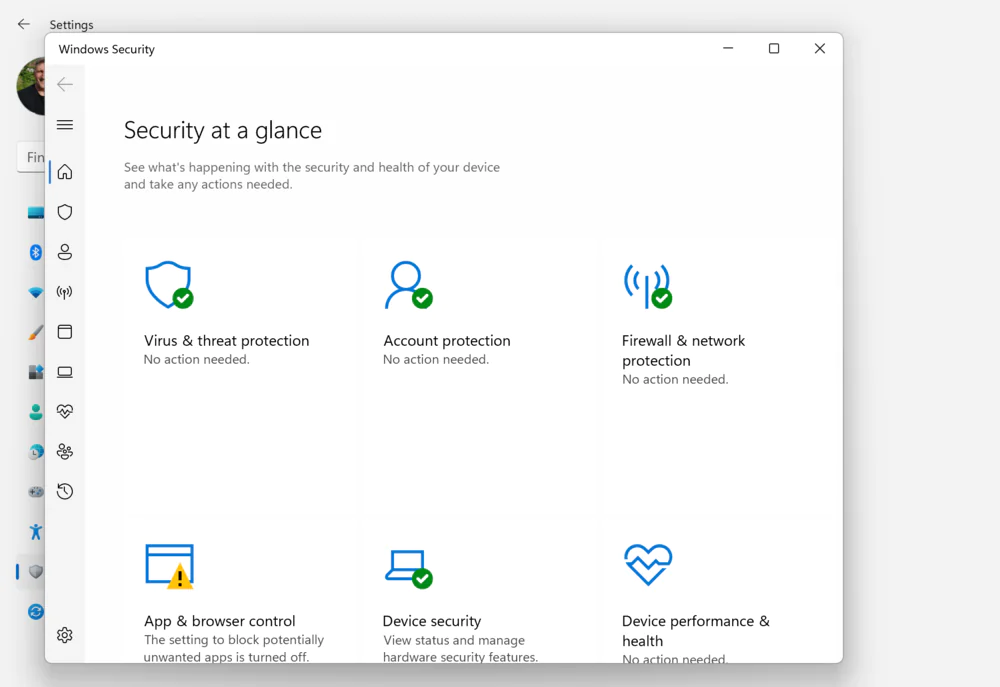
Task: Open Family options icon in sidebar
Action: point(65,452)
